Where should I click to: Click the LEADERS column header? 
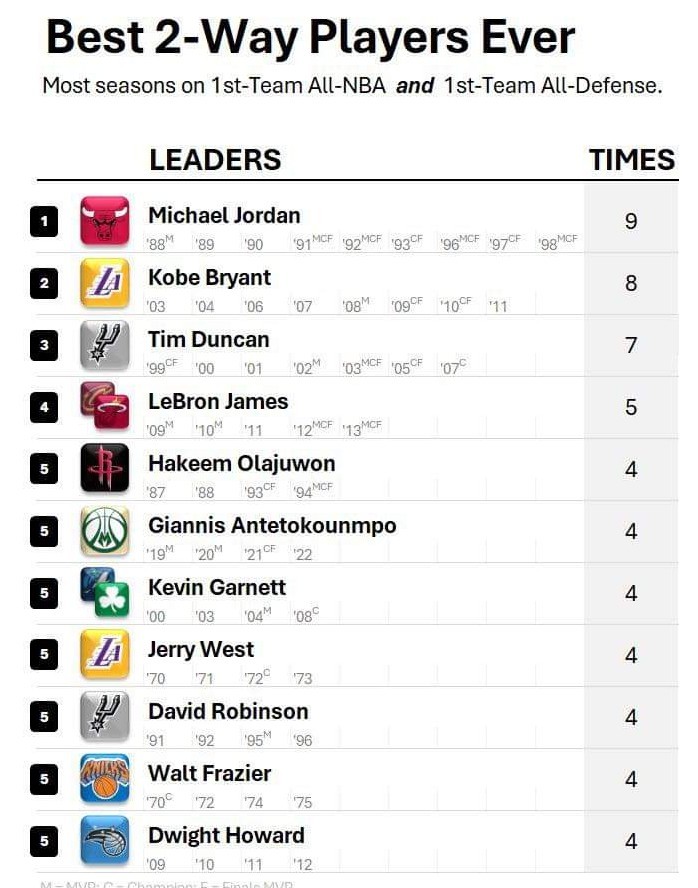coord(215,160)
